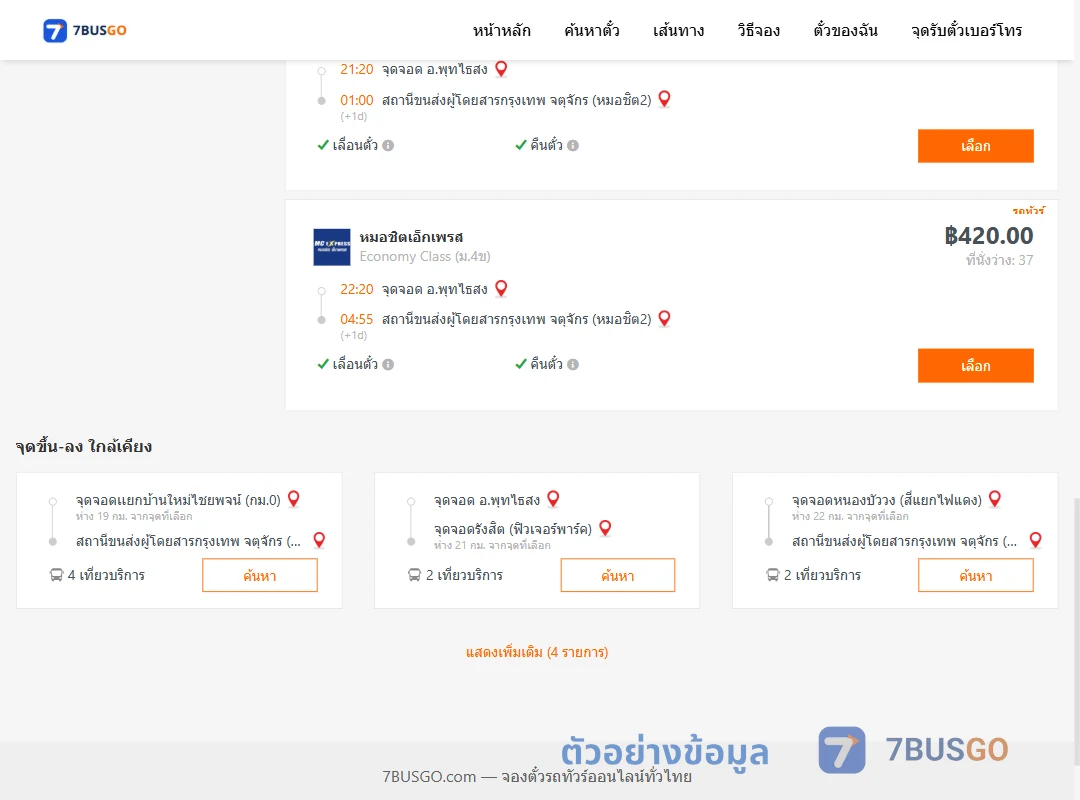Search trips from จุดจอดหนองบัวง with ค้นหา

pos(975,575)
